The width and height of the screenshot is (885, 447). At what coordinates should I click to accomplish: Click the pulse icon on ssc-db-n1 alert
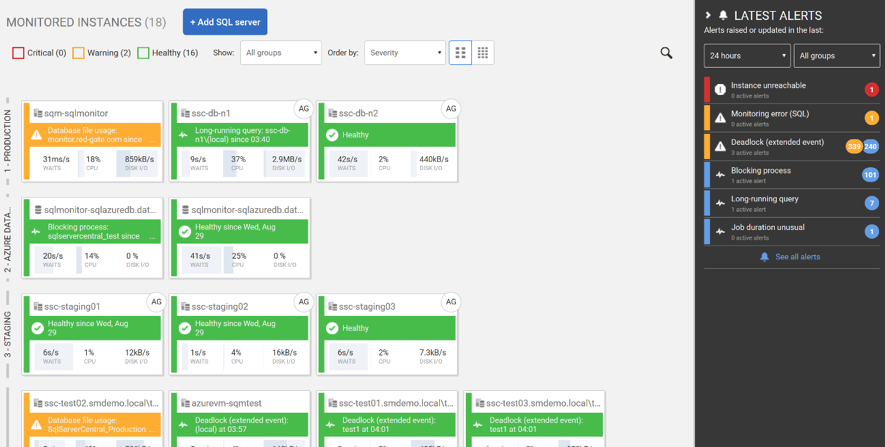183,135
